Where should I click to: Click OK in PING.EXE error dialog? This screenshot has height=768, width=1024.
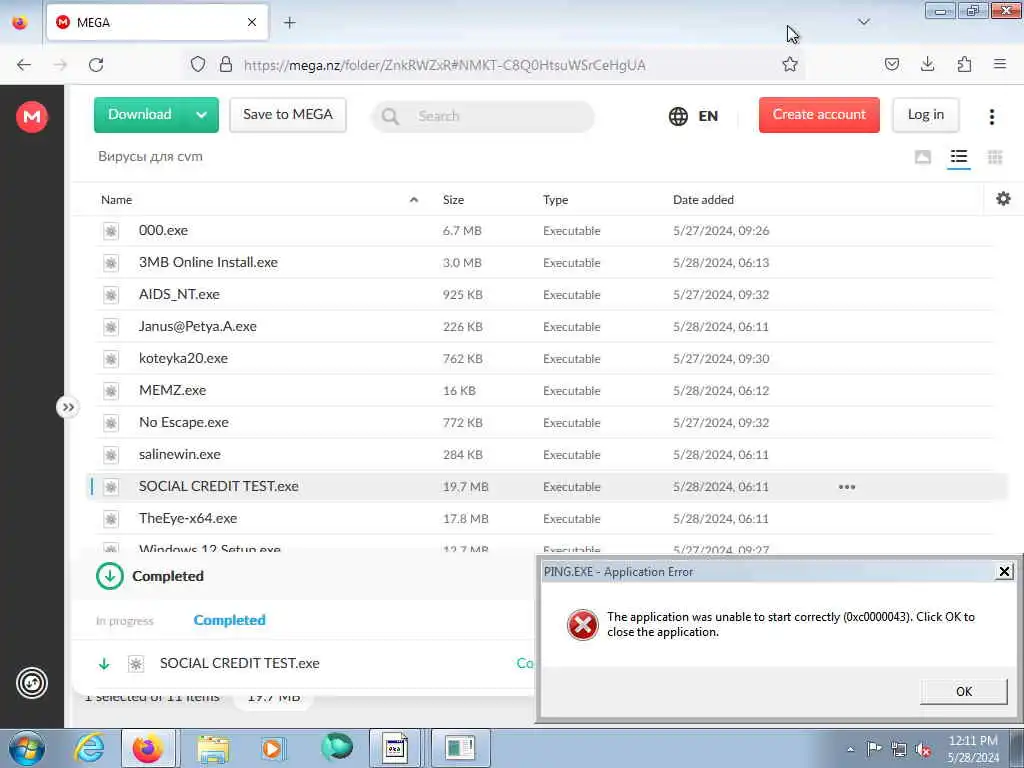coord(963,691)
